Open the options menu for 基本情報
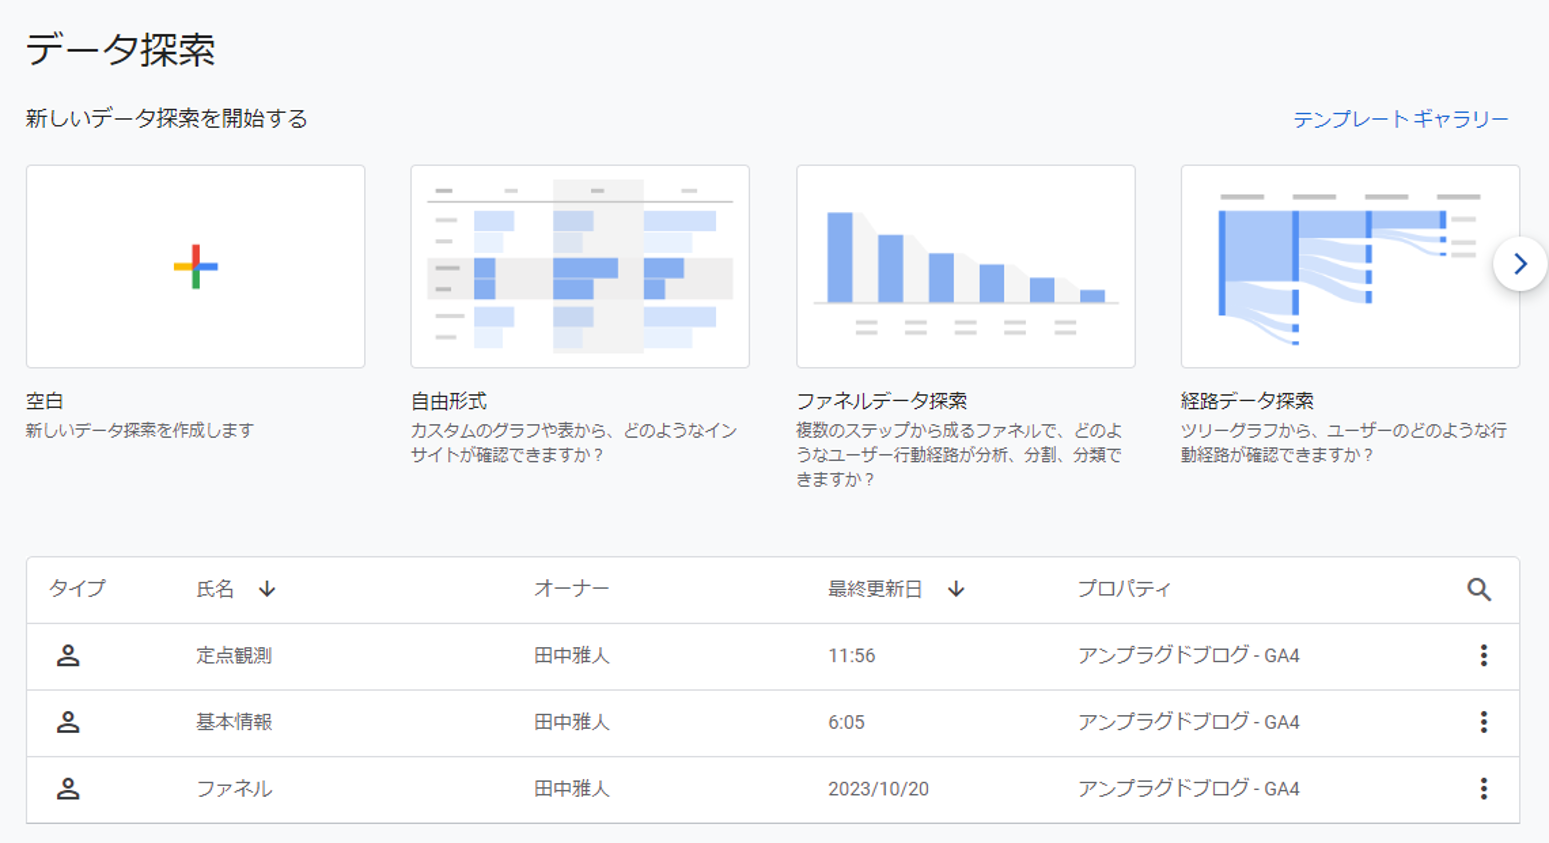Screen dimensions: 1549x843 (1483, 721)
